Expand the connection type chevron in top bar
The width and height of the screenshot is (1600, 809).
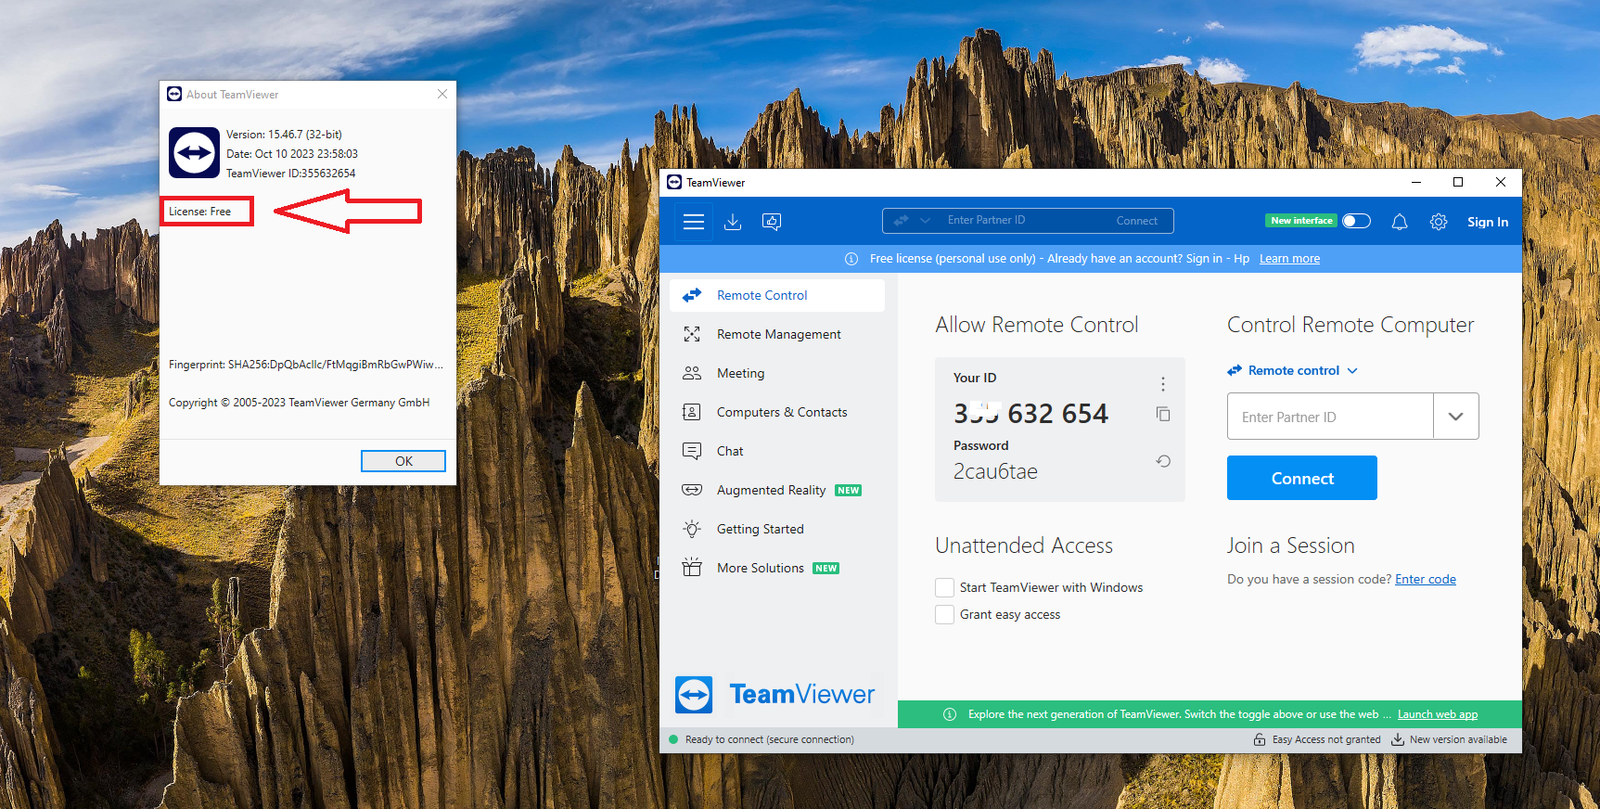point(925,221)
